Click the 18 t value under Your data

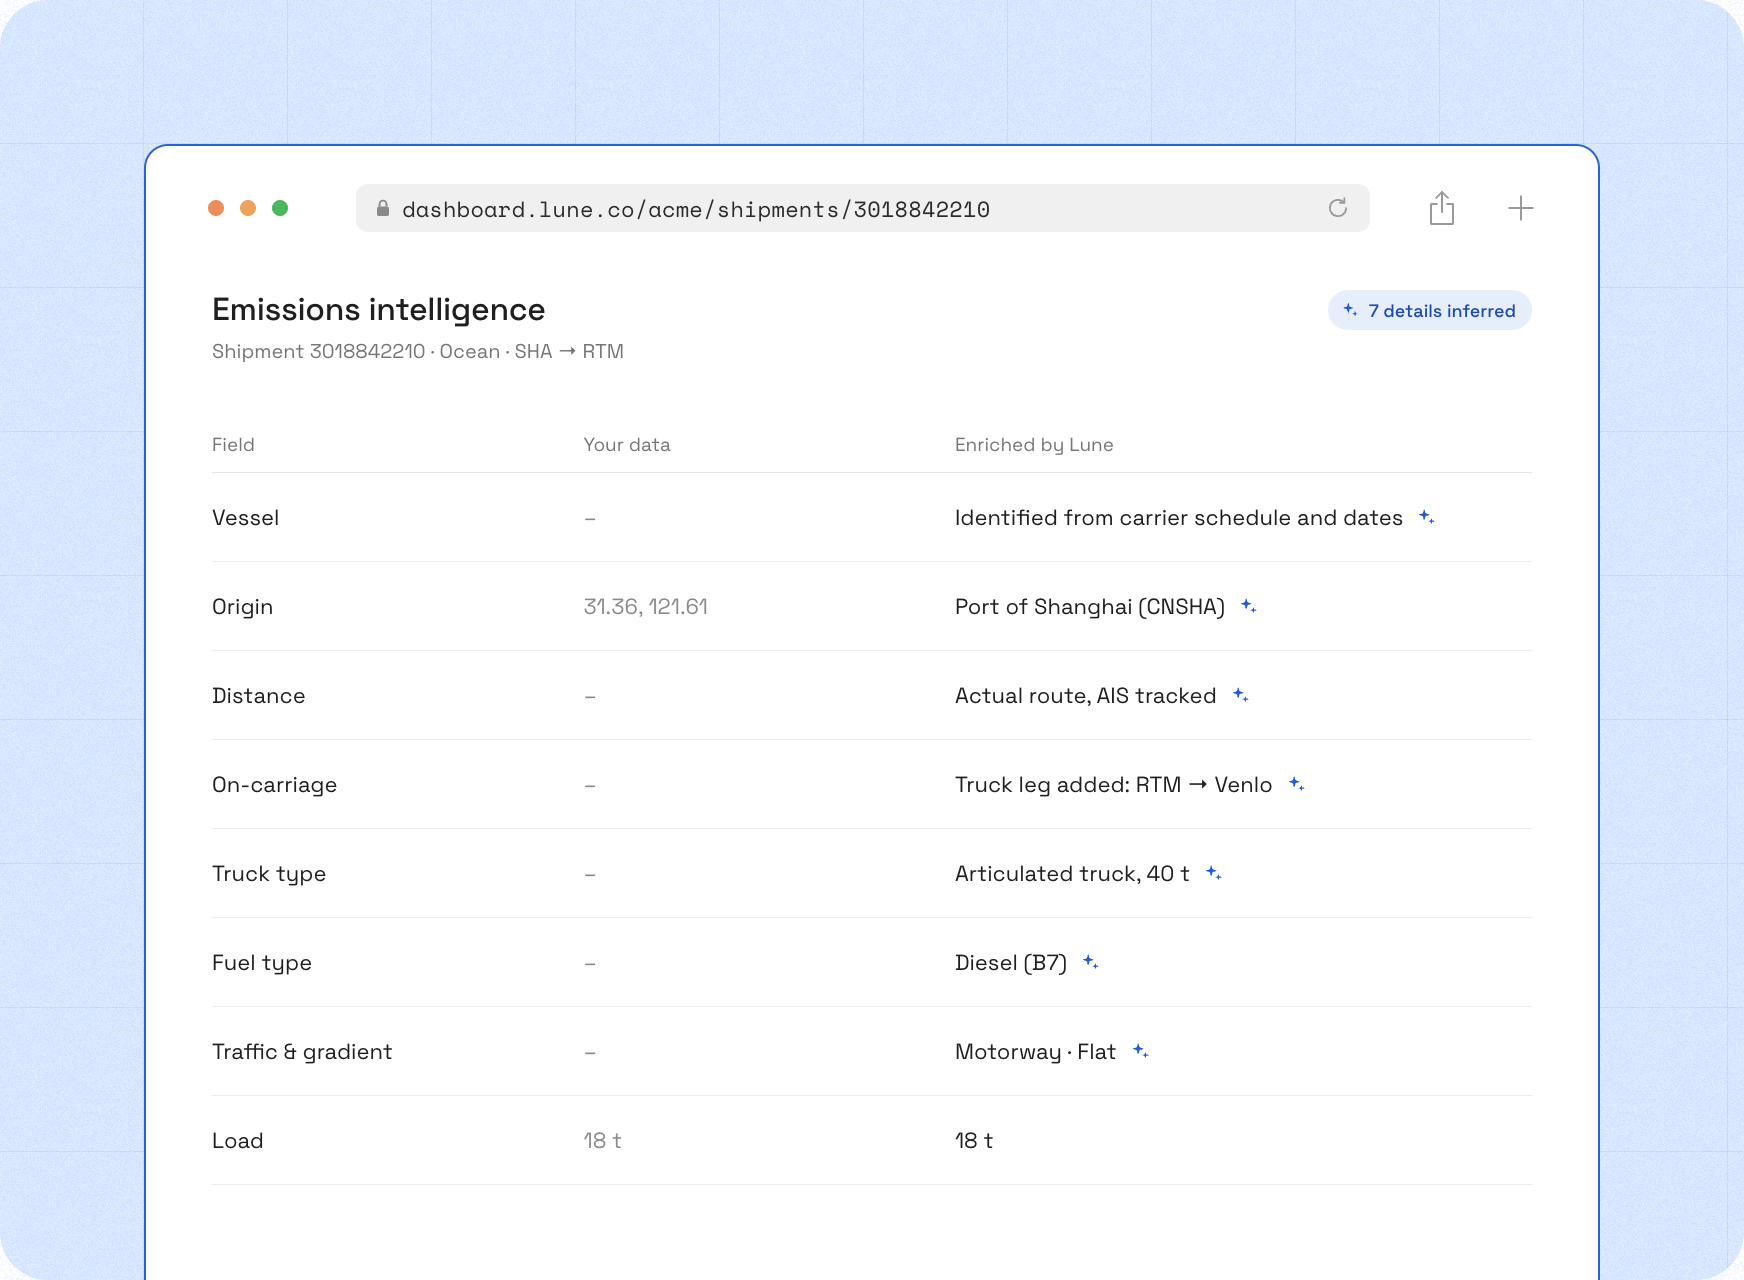click(x=603, y=1140)
